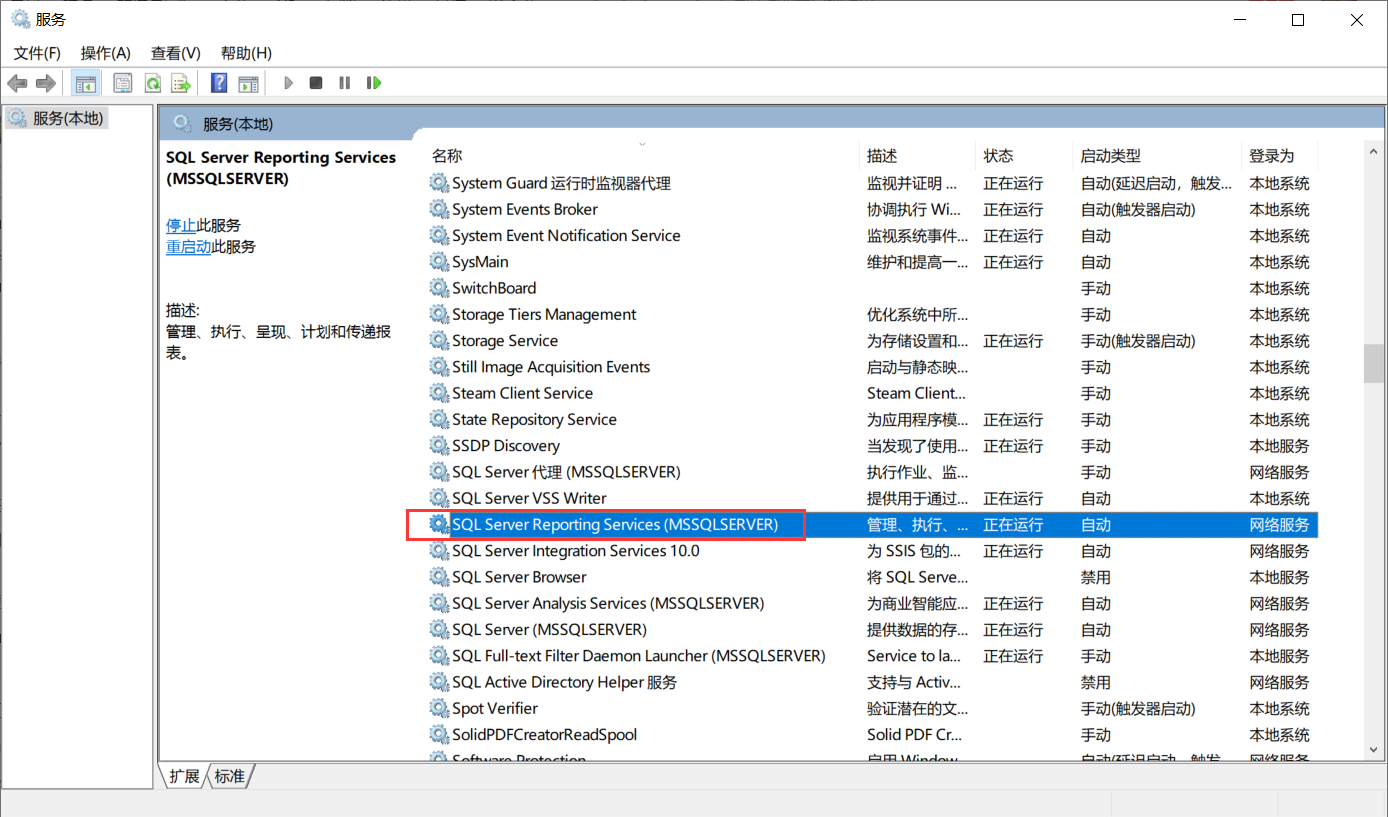Click the gear icon of SQL Server Browser
Viewport: 1388px width, 817px height.
(x=439, y=577)
